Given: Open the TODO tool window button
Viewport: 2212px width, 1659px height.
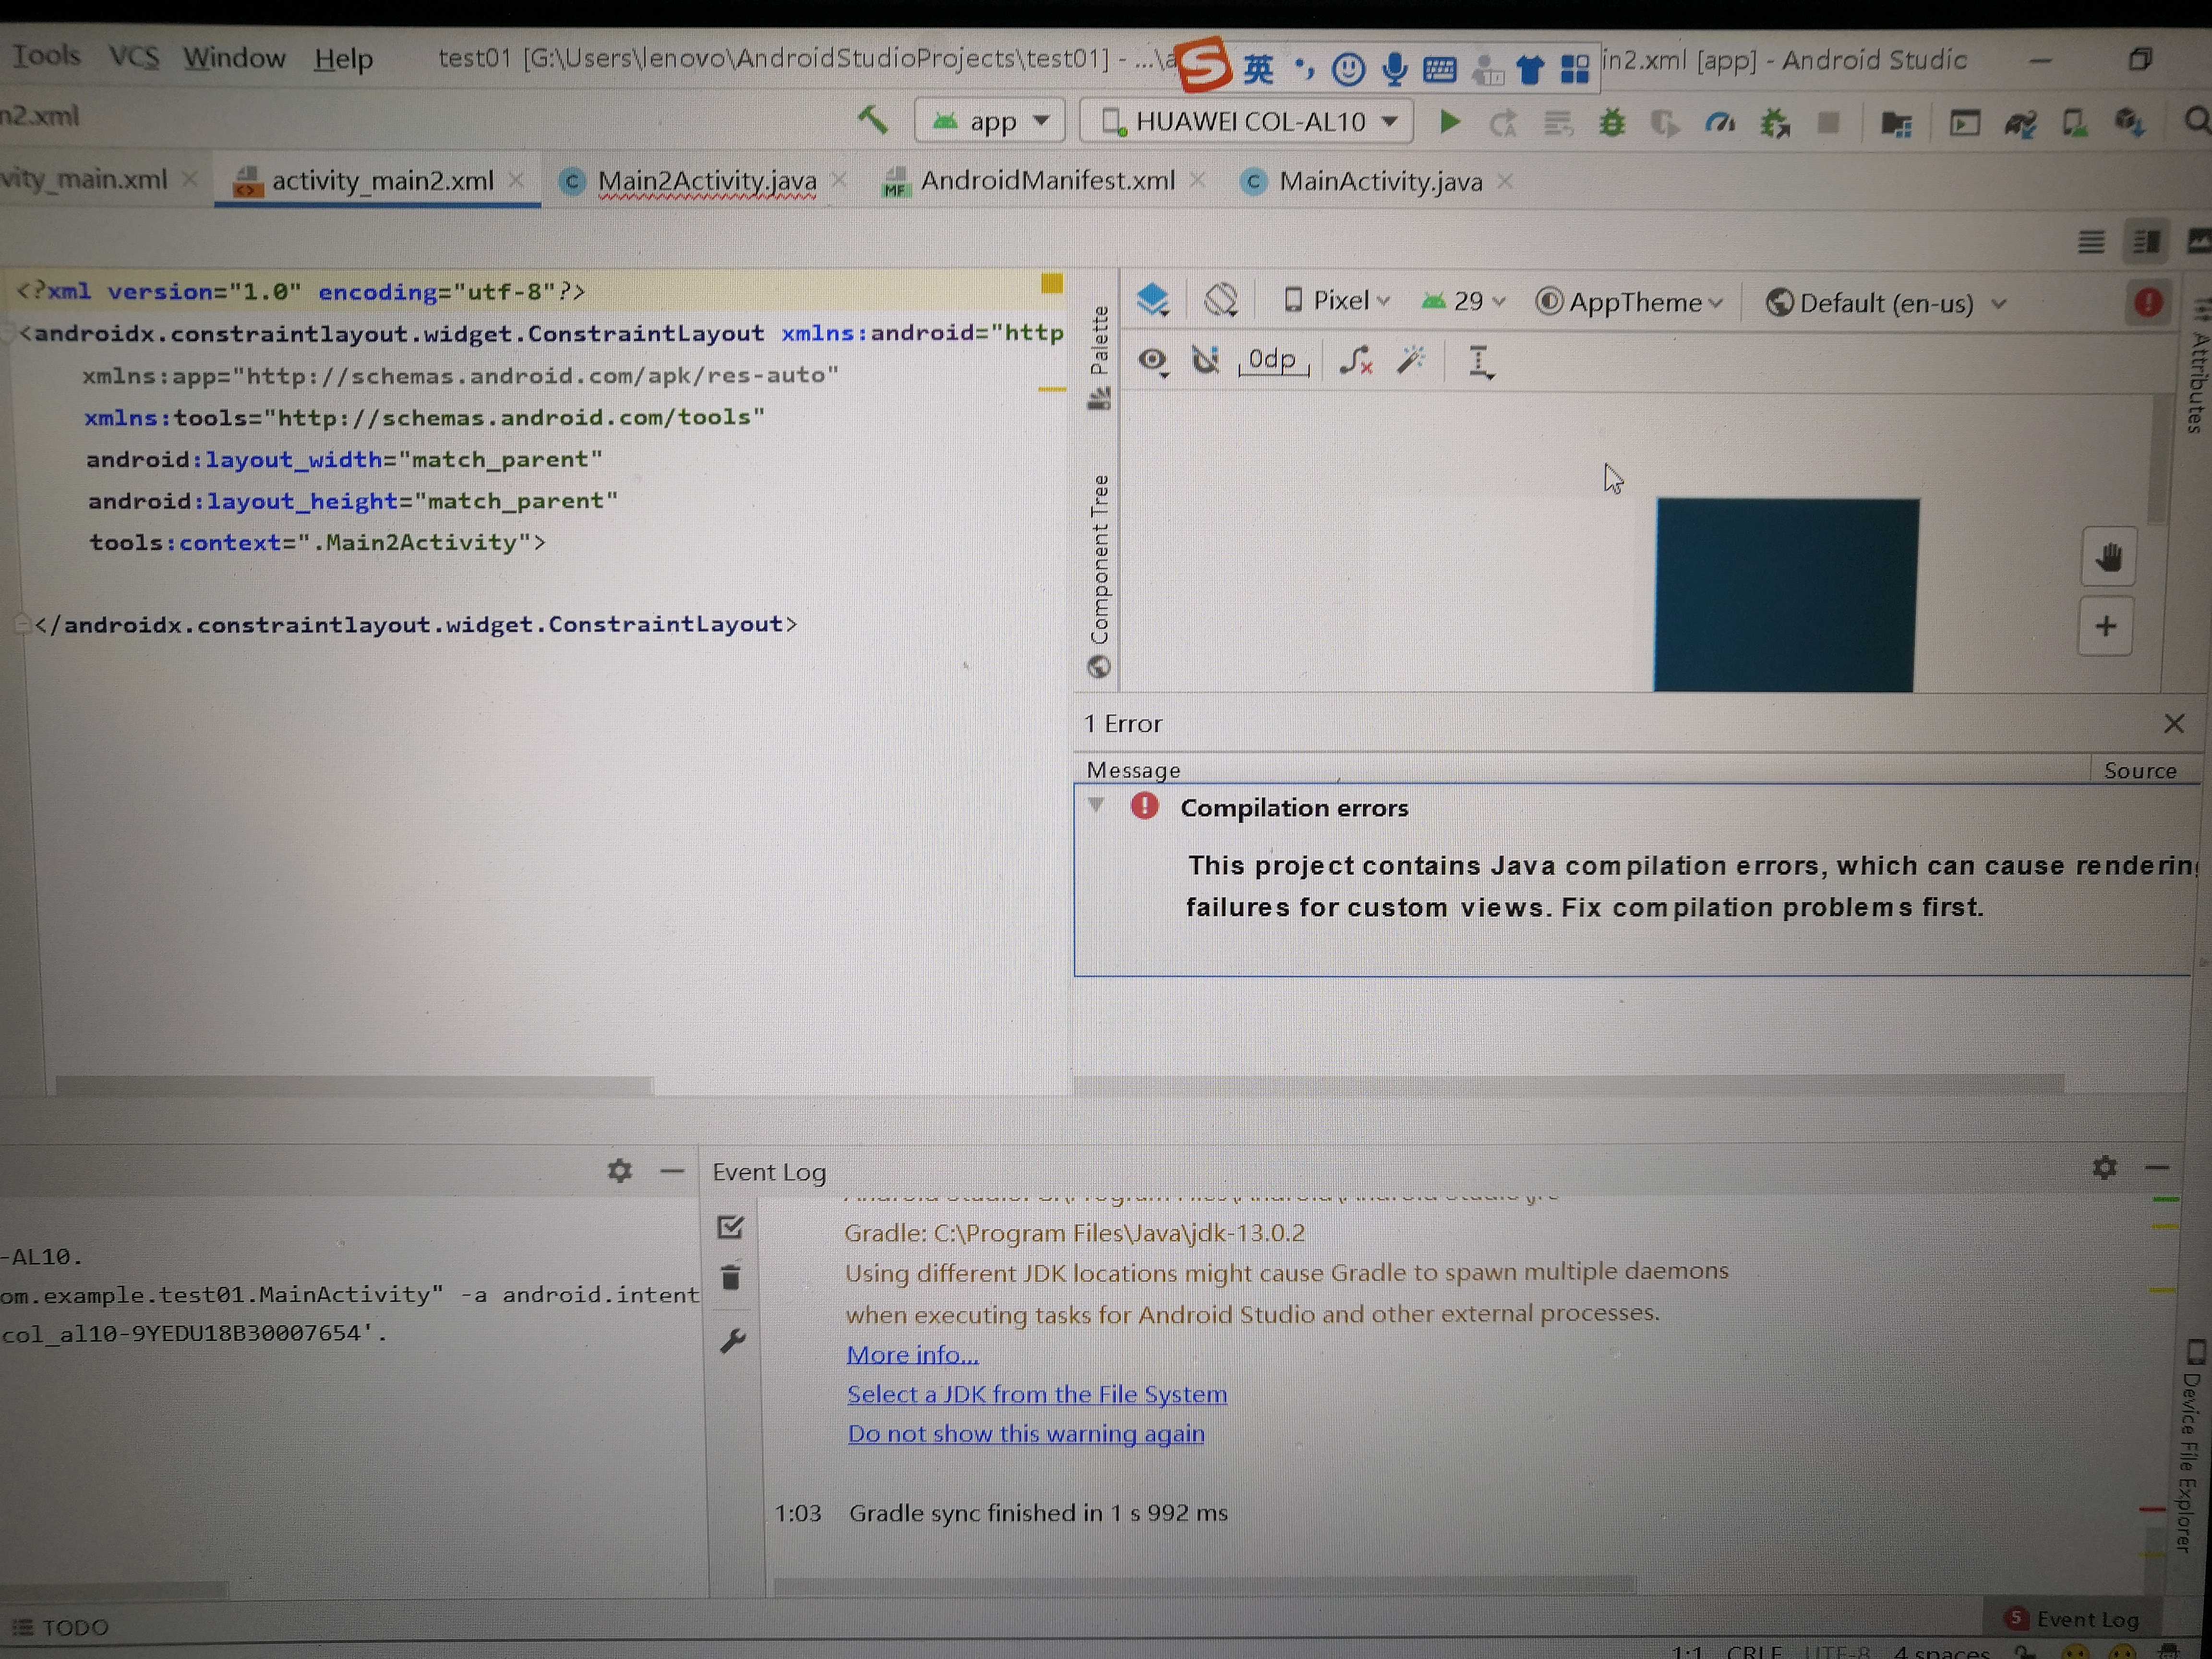Looking at the screenshot, I should point(60,1627).
